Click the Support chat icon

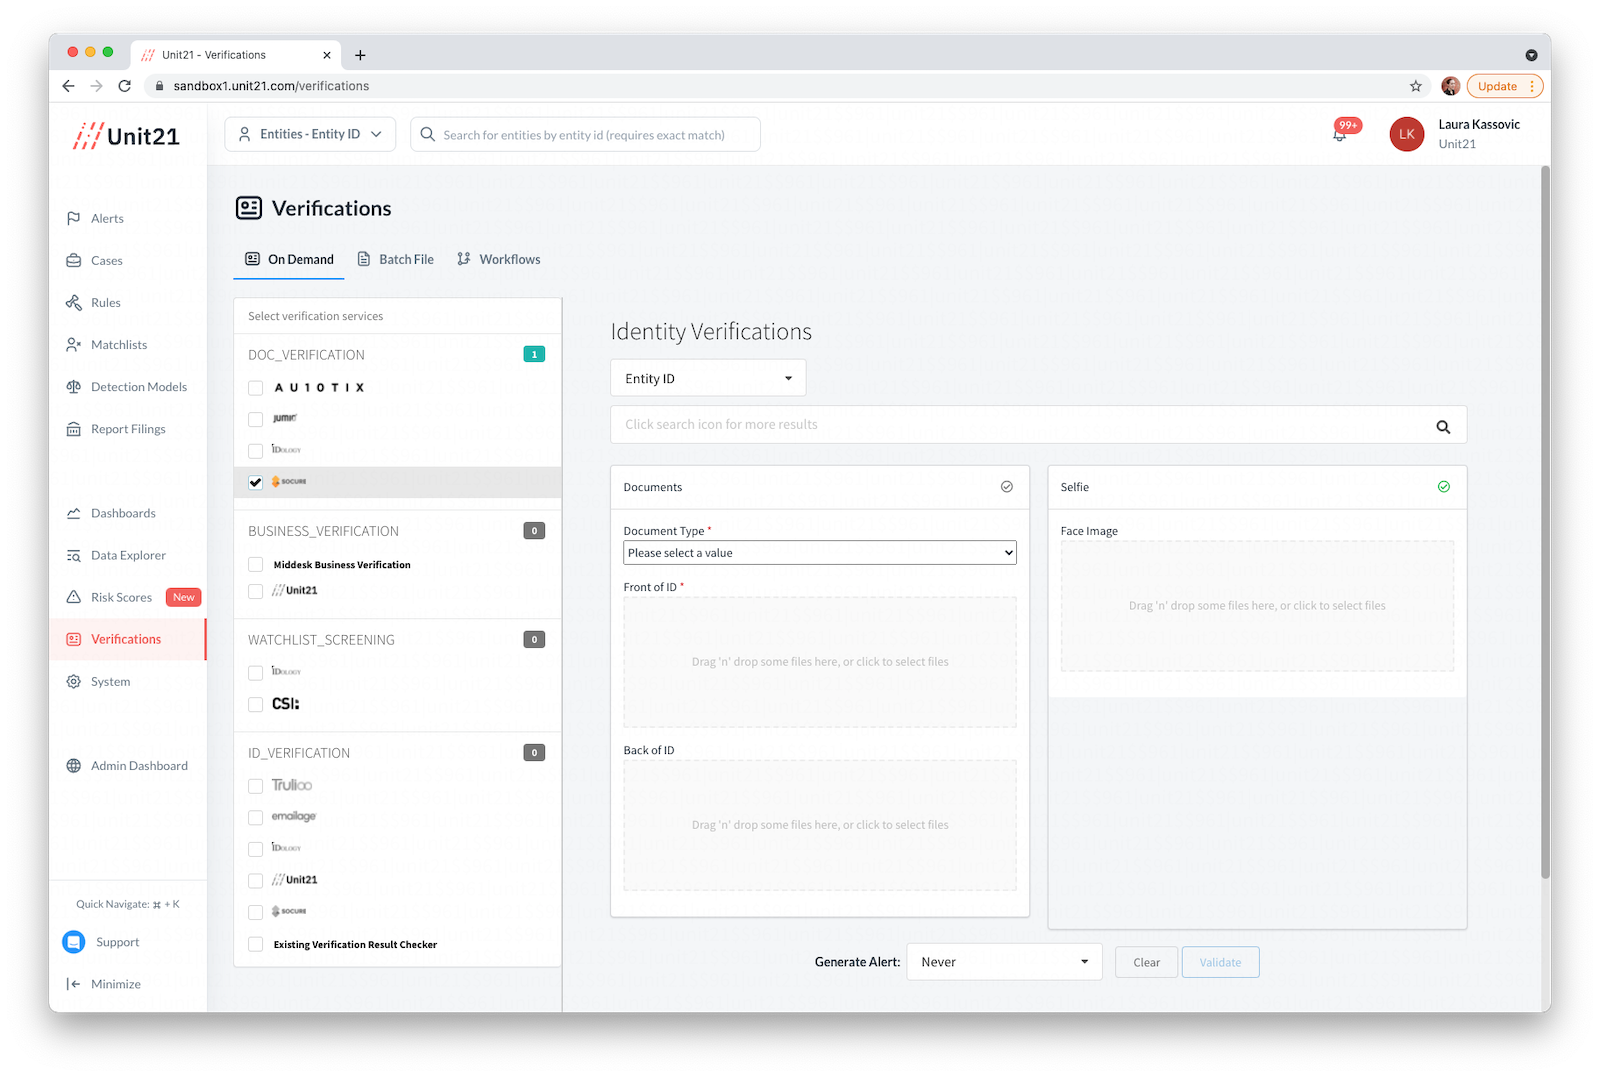point(74,942)
